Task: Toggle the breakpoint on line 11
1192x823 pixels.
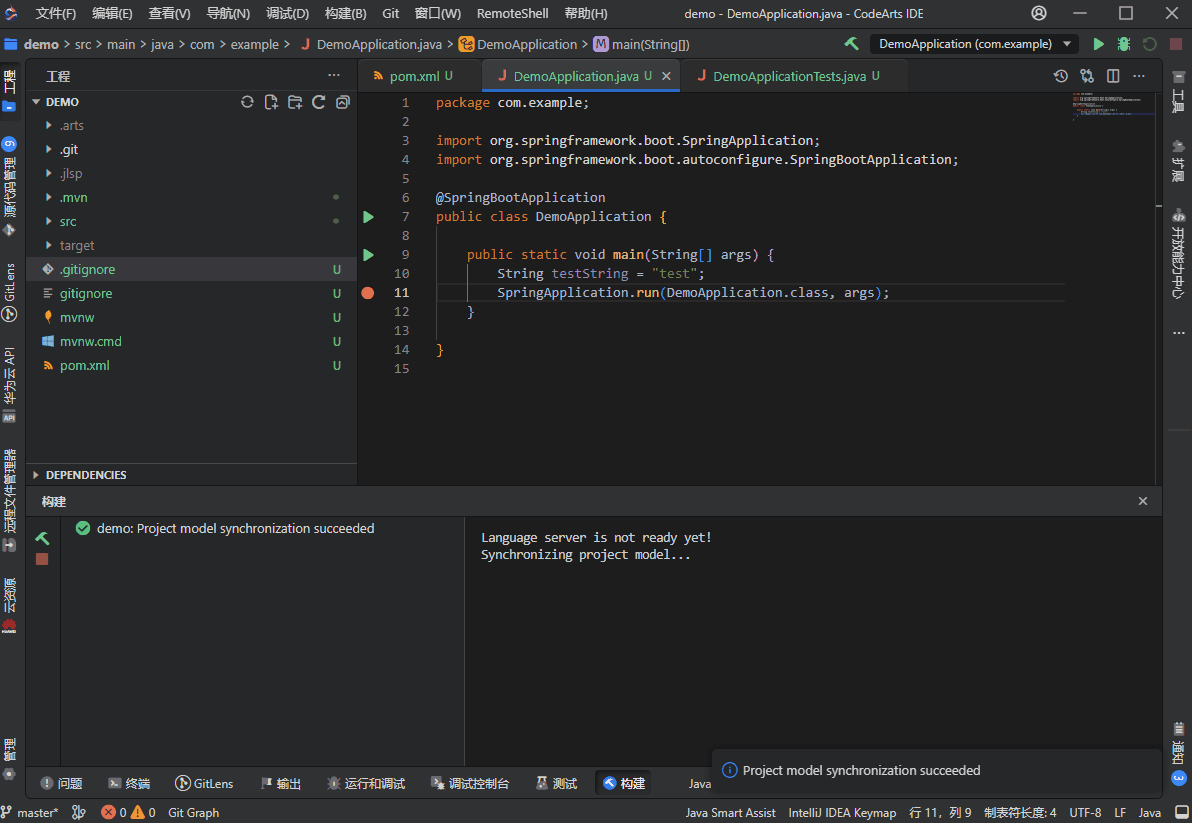Action: coord(368,293)
